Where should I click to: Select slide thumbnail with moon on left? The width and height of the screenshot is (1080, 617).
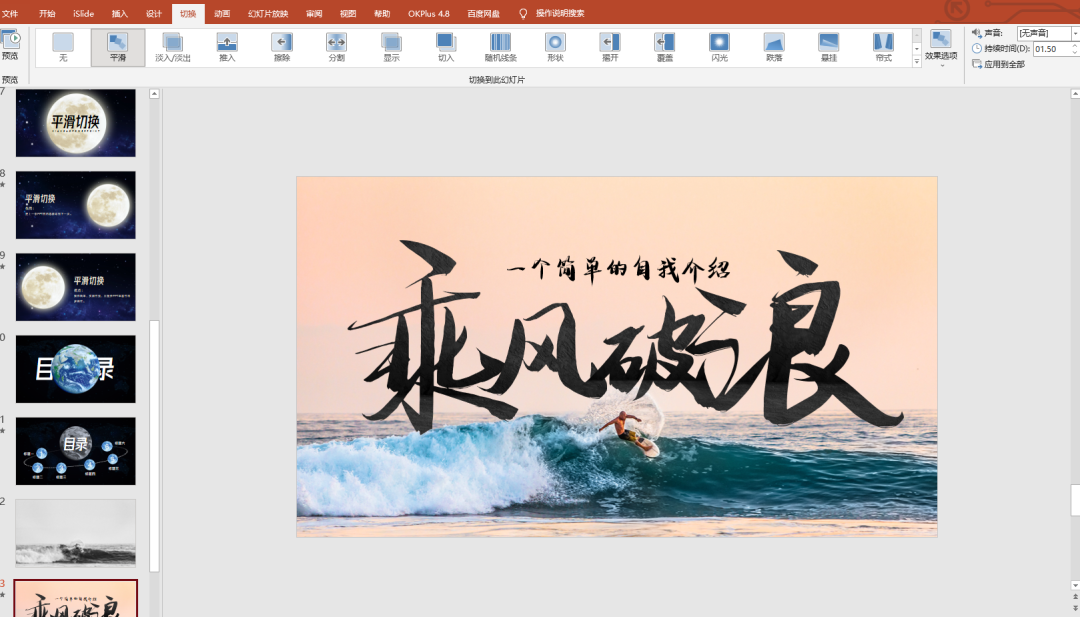[76, 287]
